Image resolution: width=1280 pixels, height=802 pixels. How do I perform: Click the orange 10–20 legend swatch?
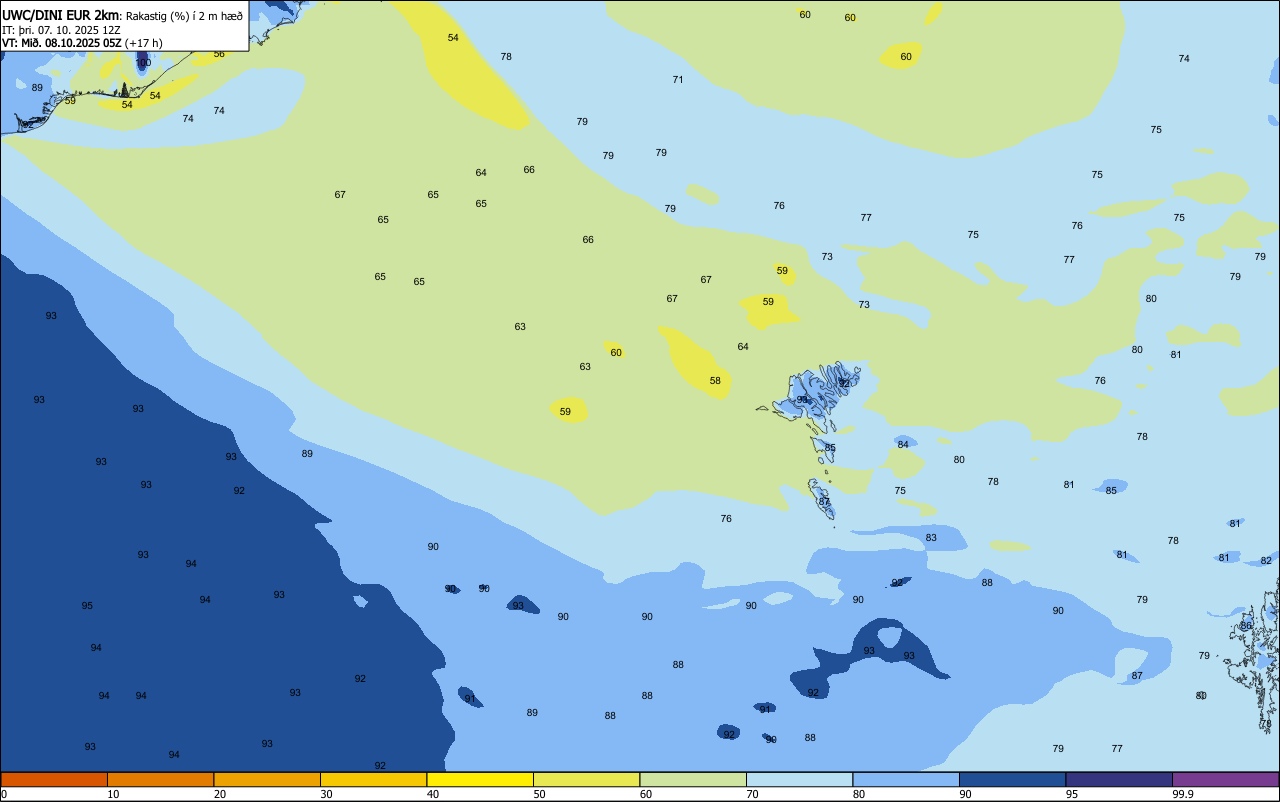[x=160, y=779]
